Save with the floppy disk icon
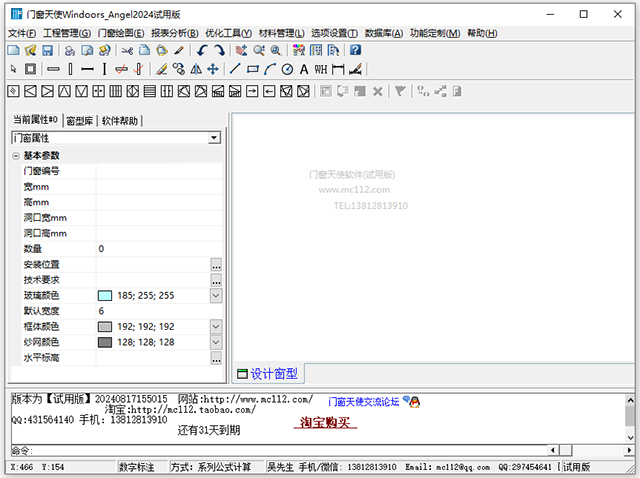This screenshot has height=478, width=640. pos(48,50)
